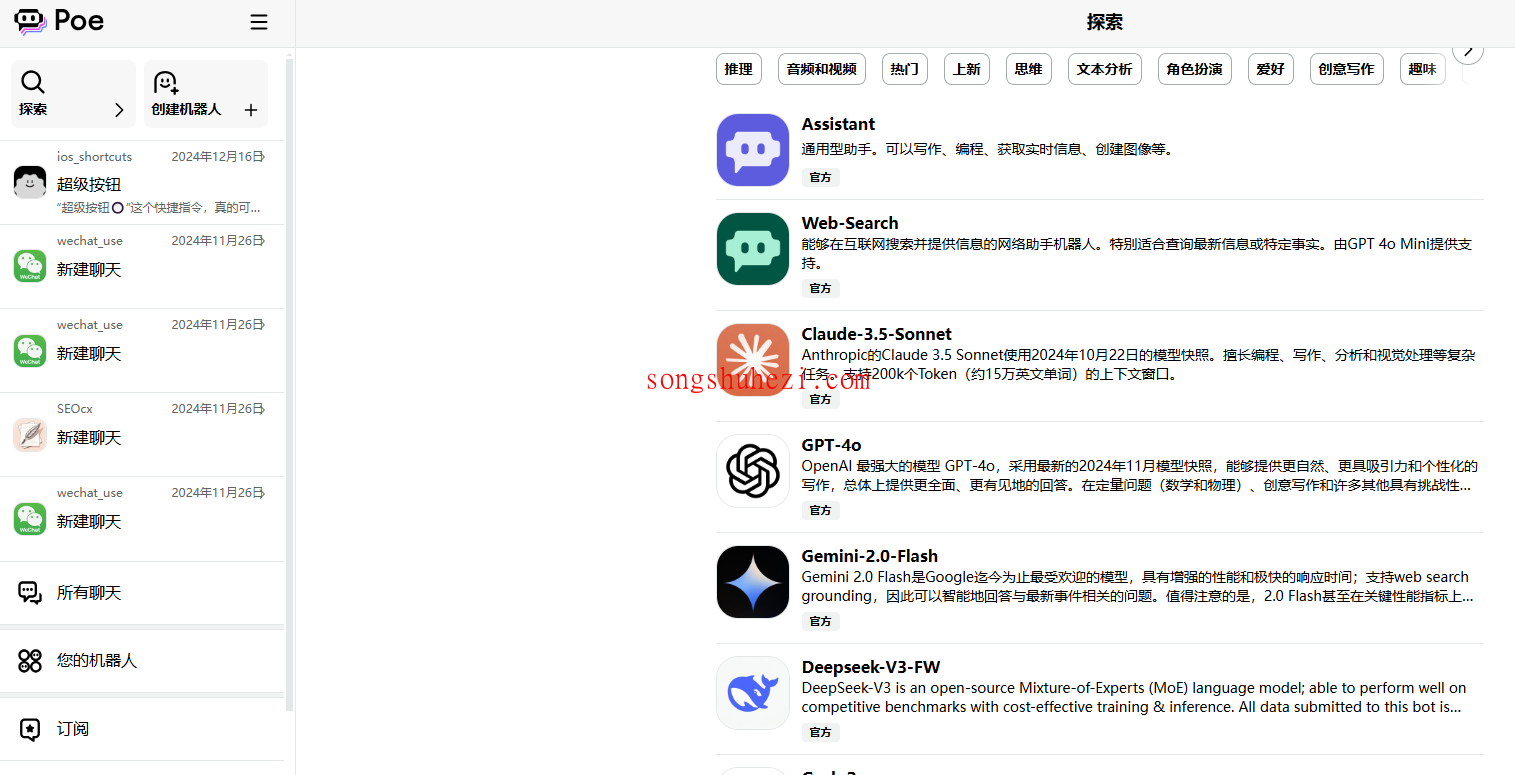Viewport: 1515px width, 775px height.
Task: Toggle the hamburger sidebar menu
Action: click(x=259, y=22)
